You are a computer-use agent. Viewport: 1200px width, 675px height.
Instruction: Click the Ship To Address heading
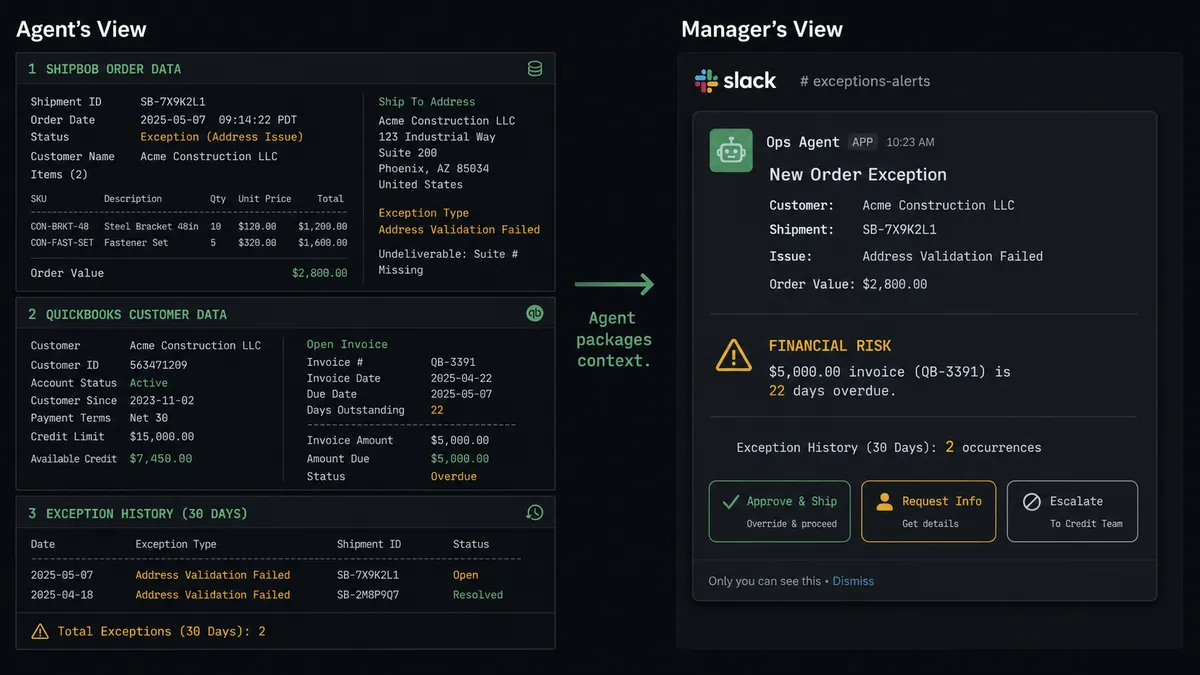[427, 102]
